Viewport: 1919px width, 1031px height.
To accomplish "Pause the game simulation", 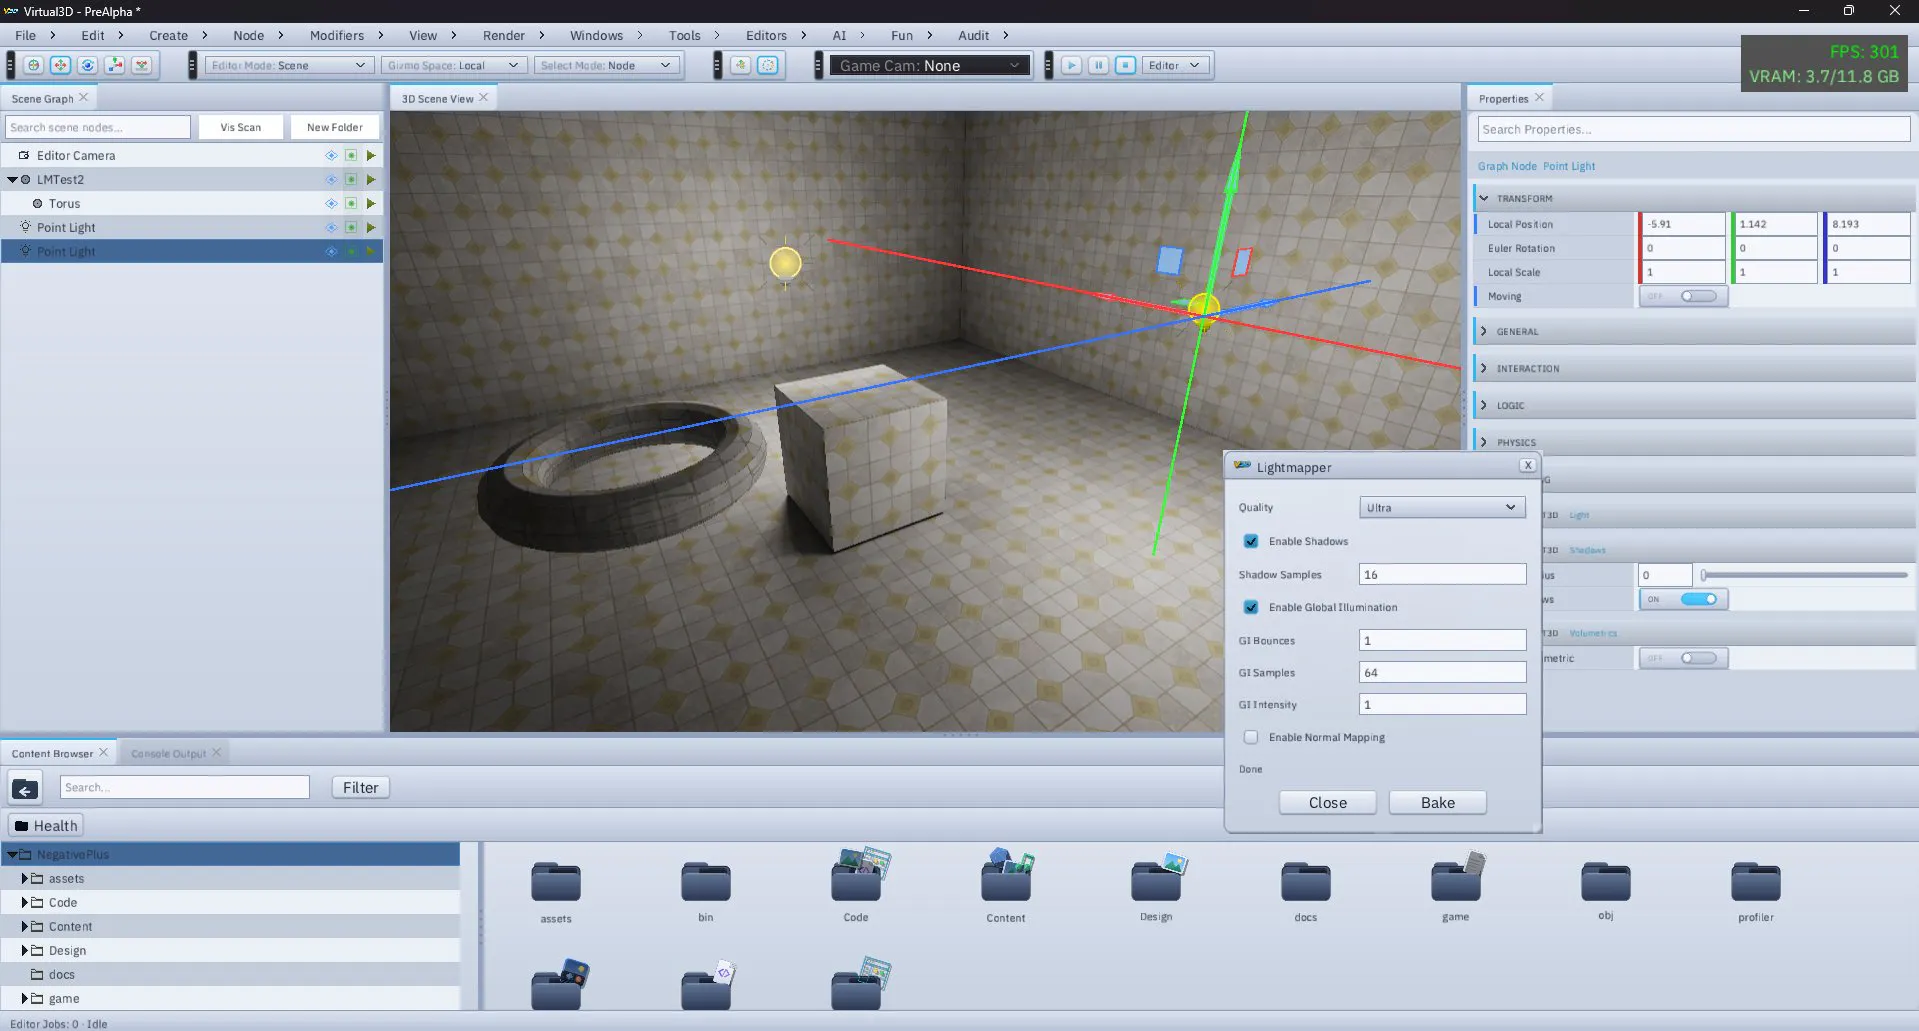I will pyautogui.click(x=1098, y=65).
